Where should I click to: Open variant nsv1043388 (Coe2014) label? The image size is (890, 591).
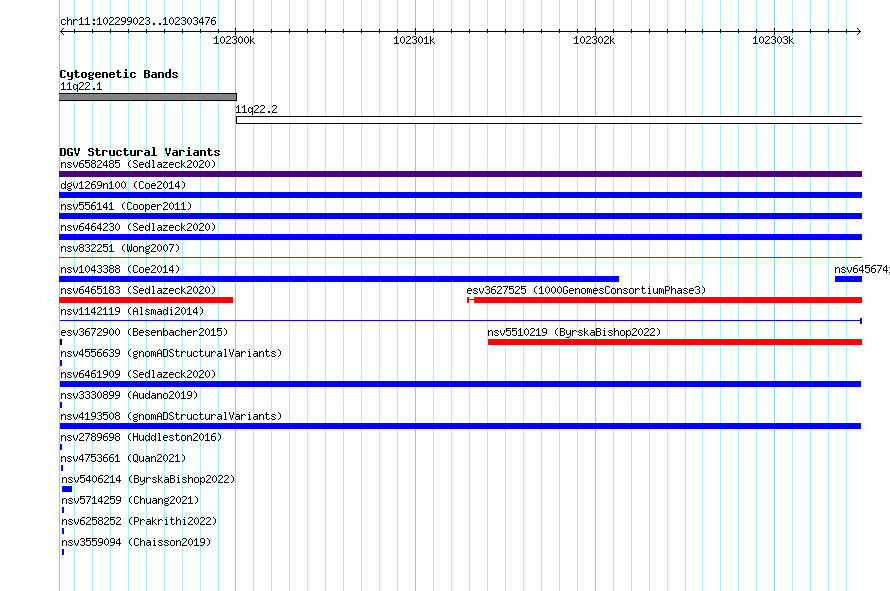point(120,269)
